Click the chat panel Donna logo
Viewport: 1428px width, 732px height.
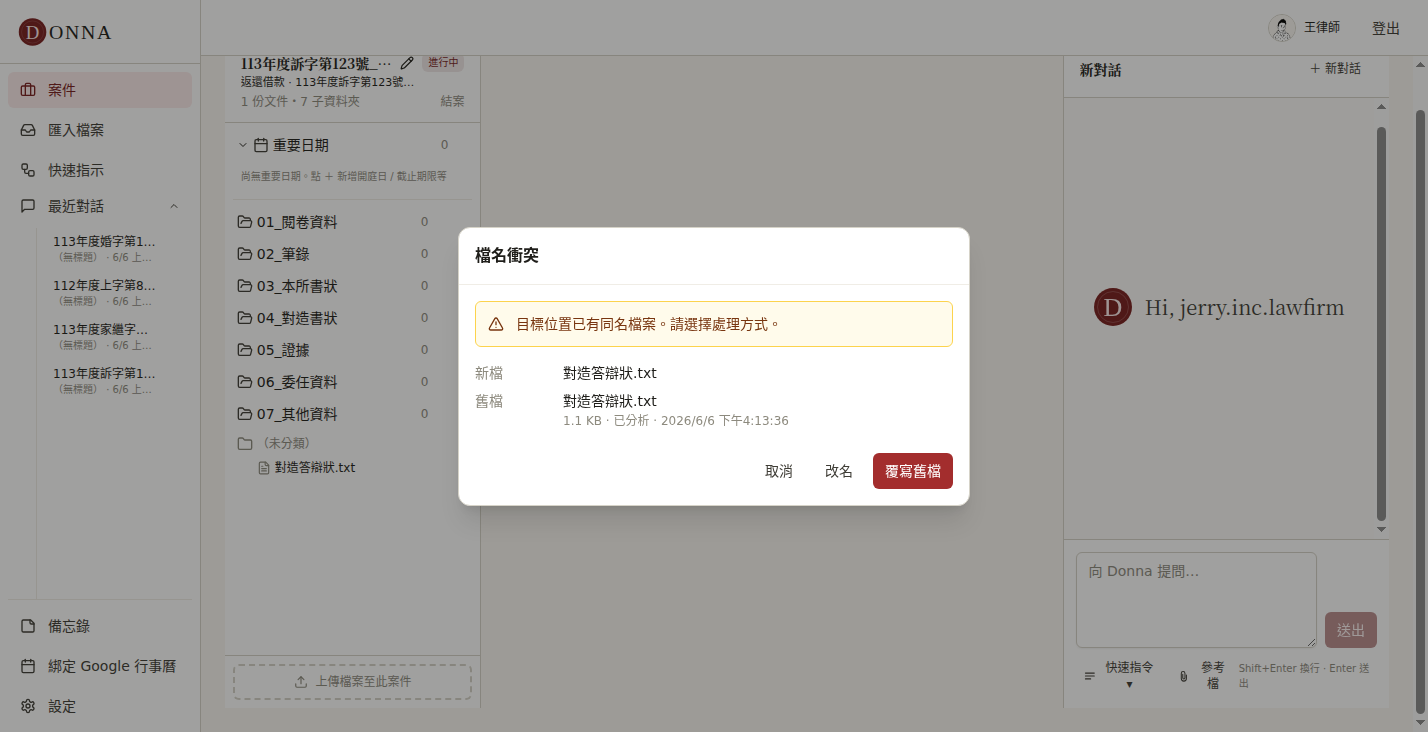1113,307
